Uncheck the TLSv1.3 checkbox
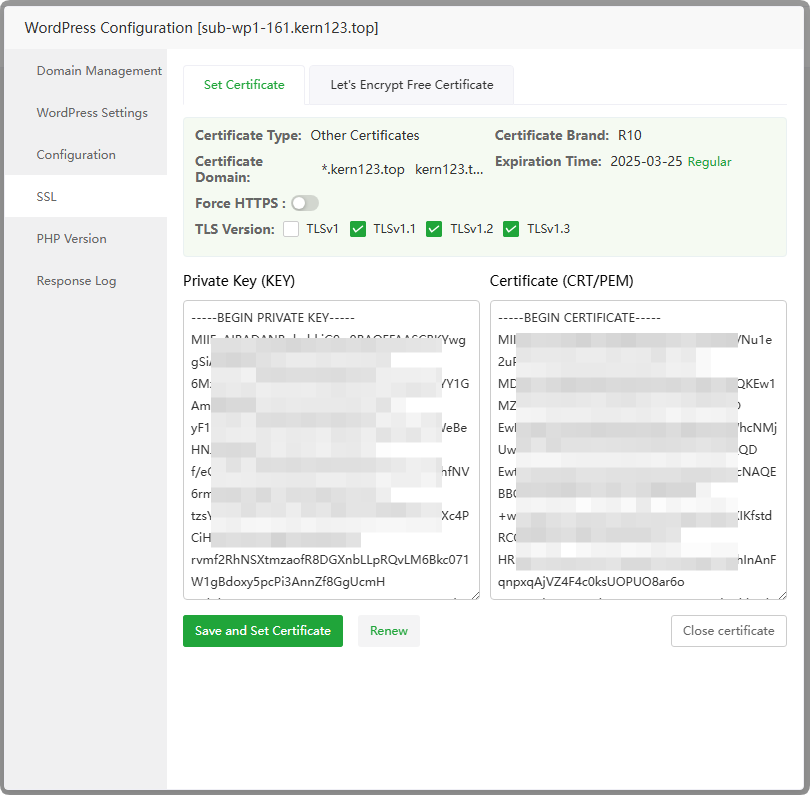Viewport: 810px width, 795px height. [x=511, y=229]
